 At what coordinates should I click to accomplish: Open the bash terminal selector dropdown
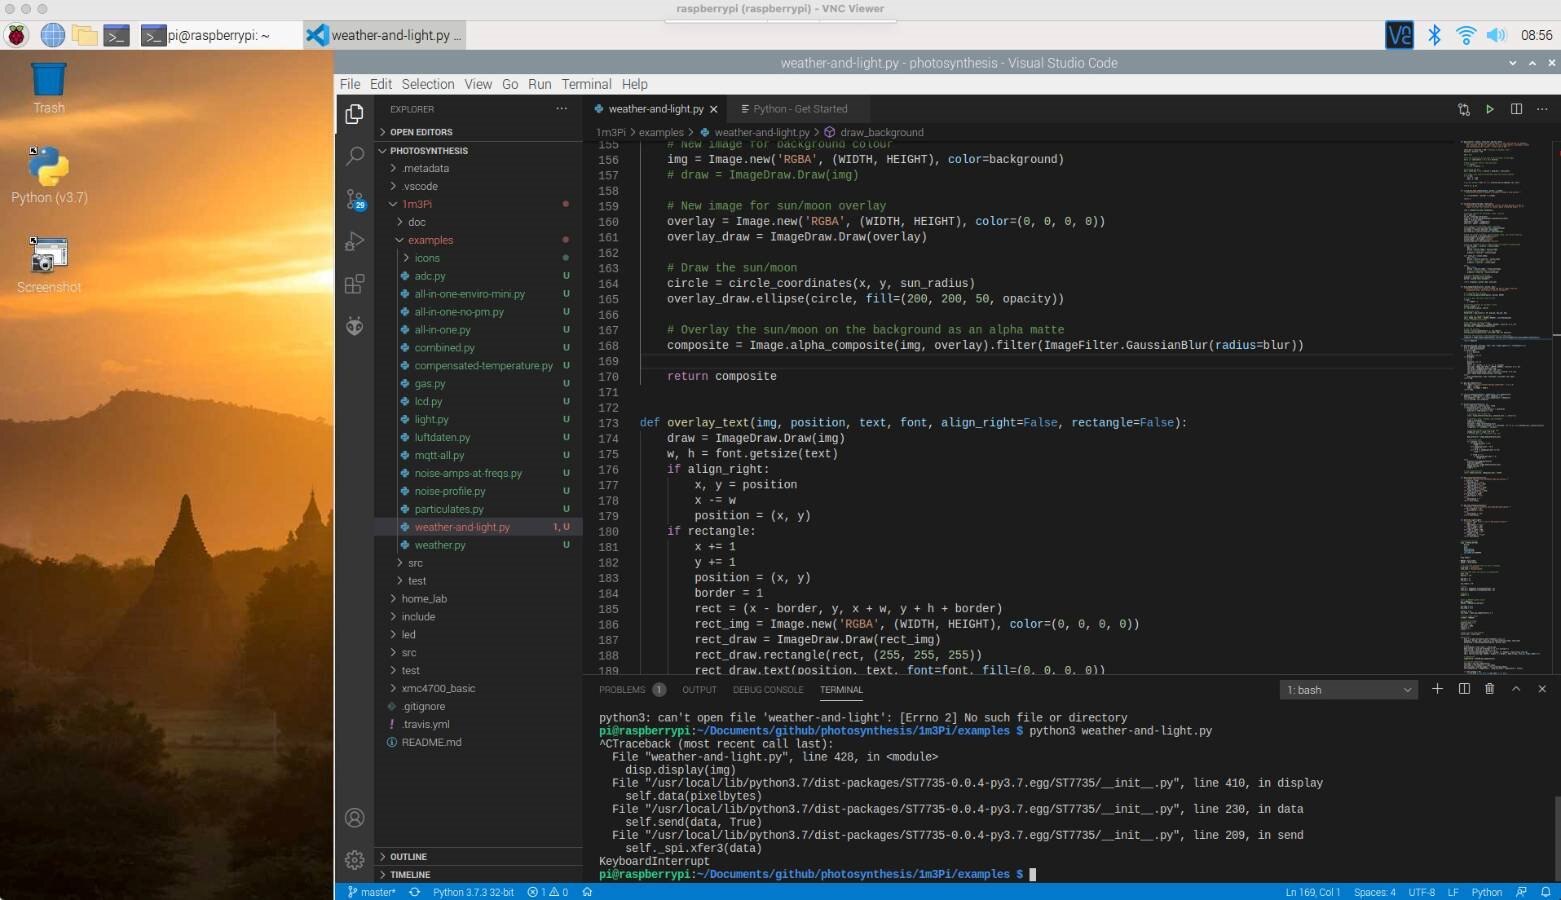1348,690
